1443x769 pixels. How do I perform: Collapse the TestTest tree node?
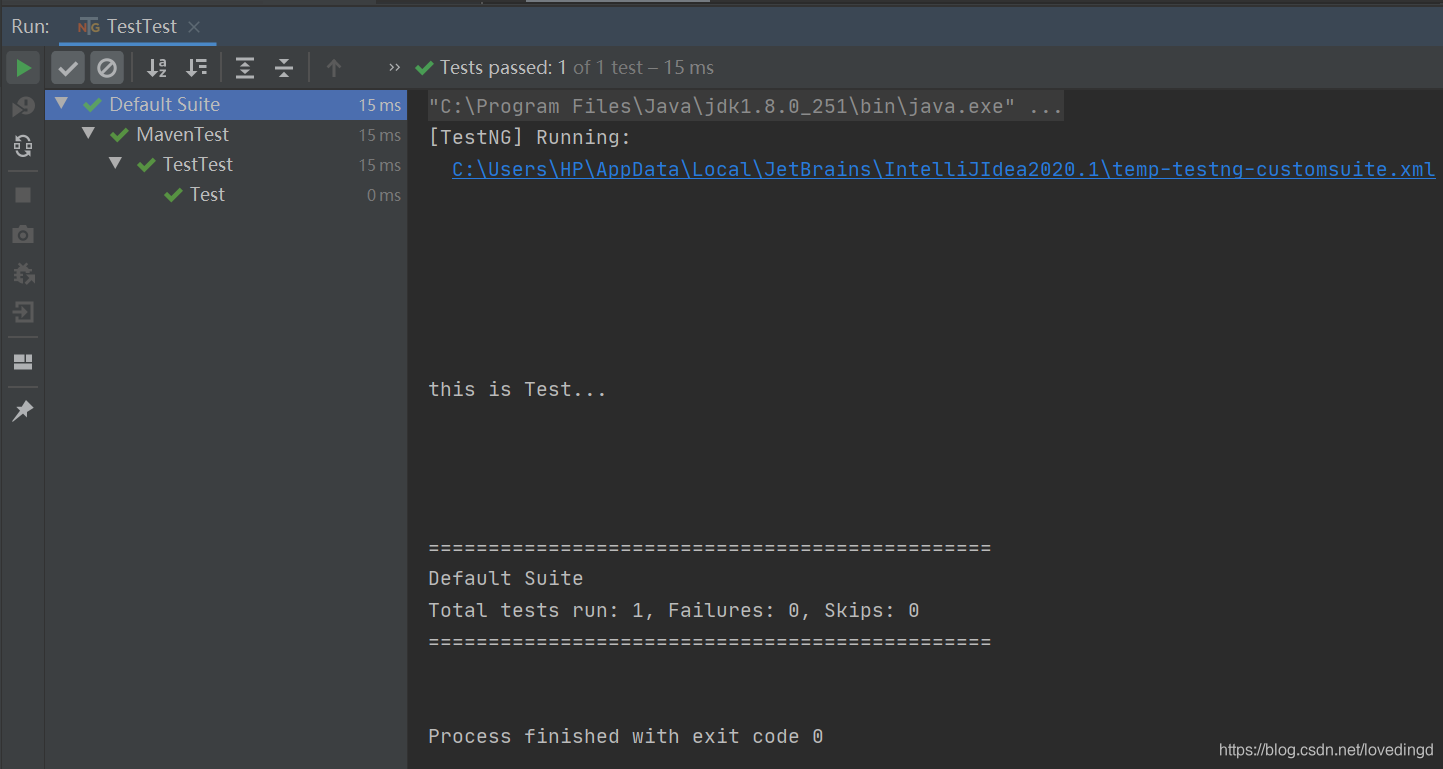coord(116,164)
